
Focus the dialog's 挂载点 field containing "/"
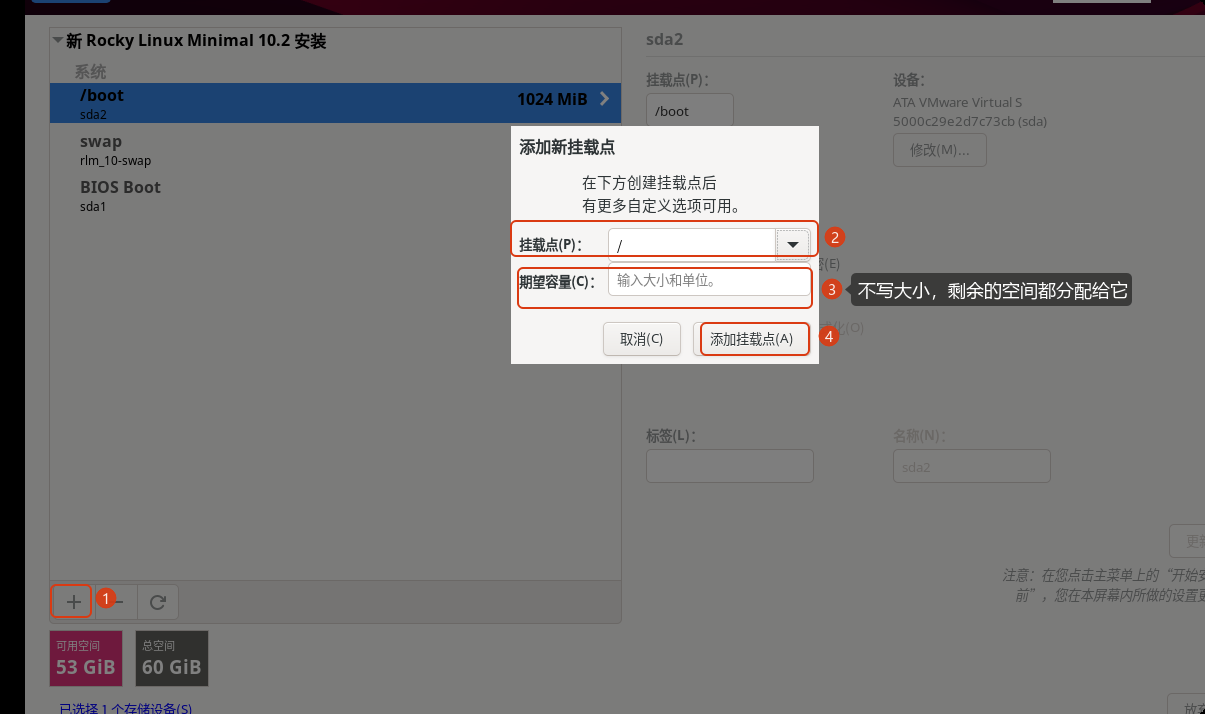[x=692, y=244]
